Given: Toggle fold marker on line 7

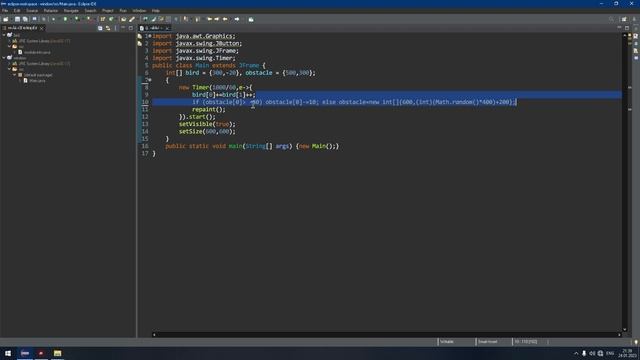Looking at the screenshot, I should point(150,80).
